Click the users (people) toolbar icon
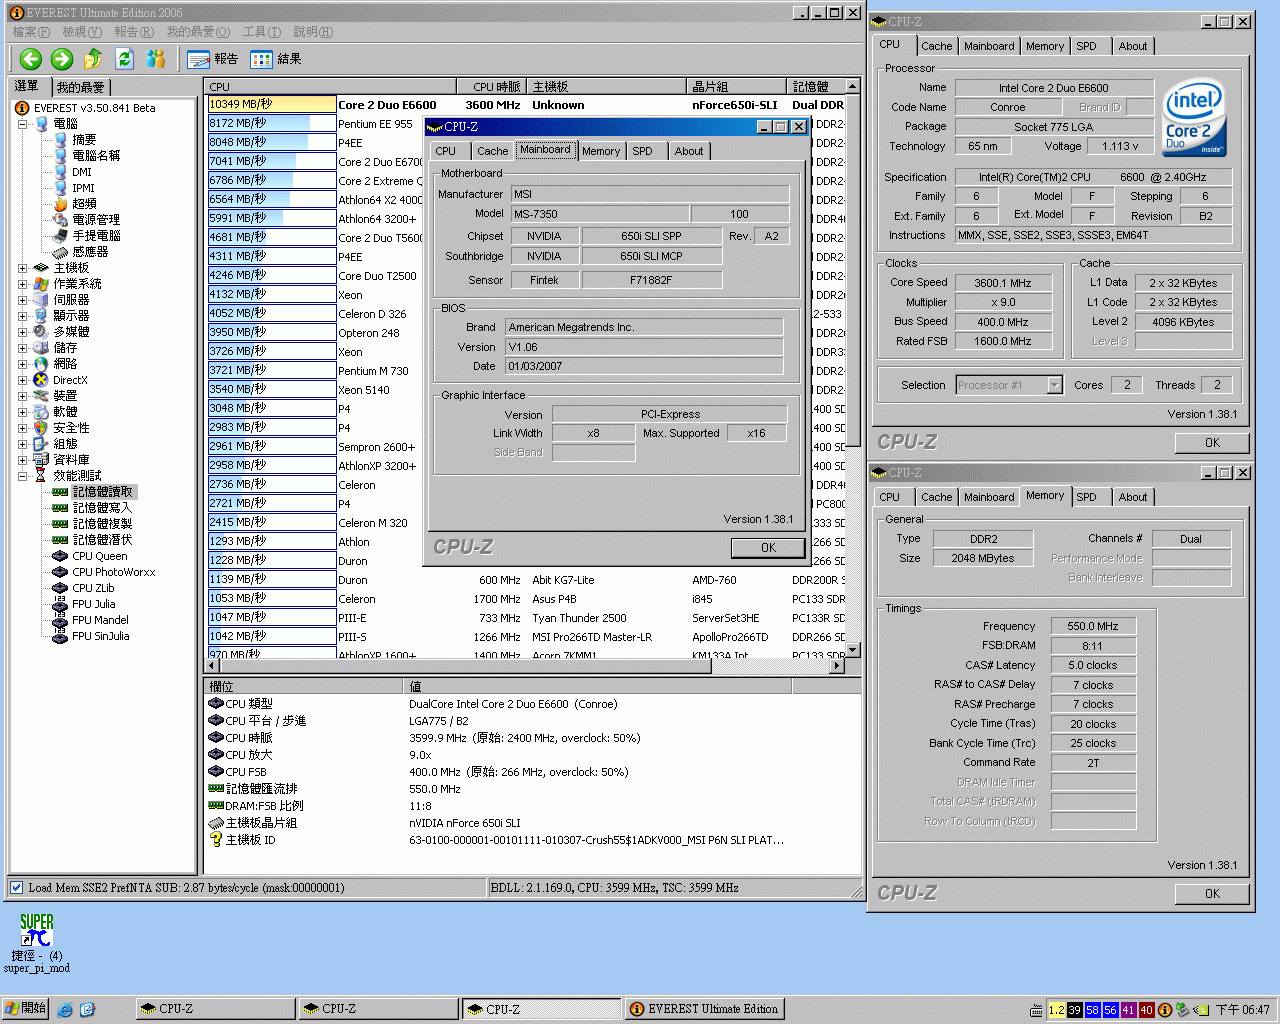Viewport: 1280px width, 1024px height. (156, 59)
